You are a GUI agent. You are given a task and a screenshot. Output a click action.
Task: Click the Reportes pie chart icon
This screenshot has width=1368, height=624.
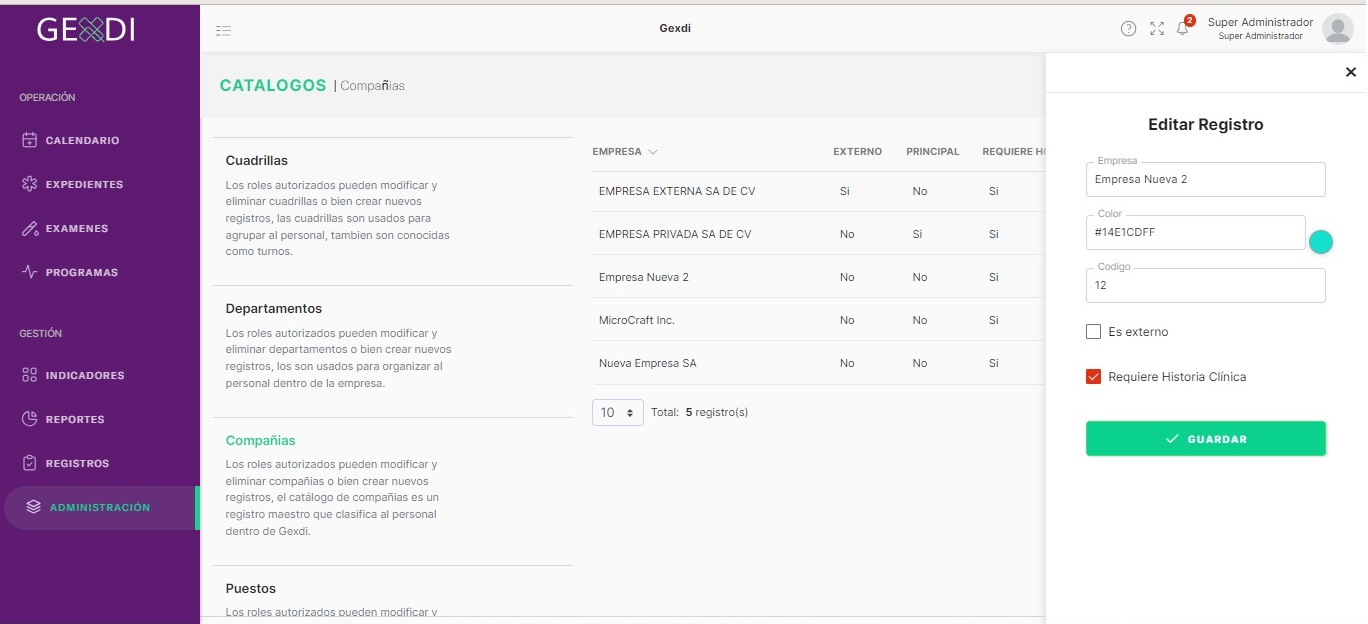tap(29, 419)
